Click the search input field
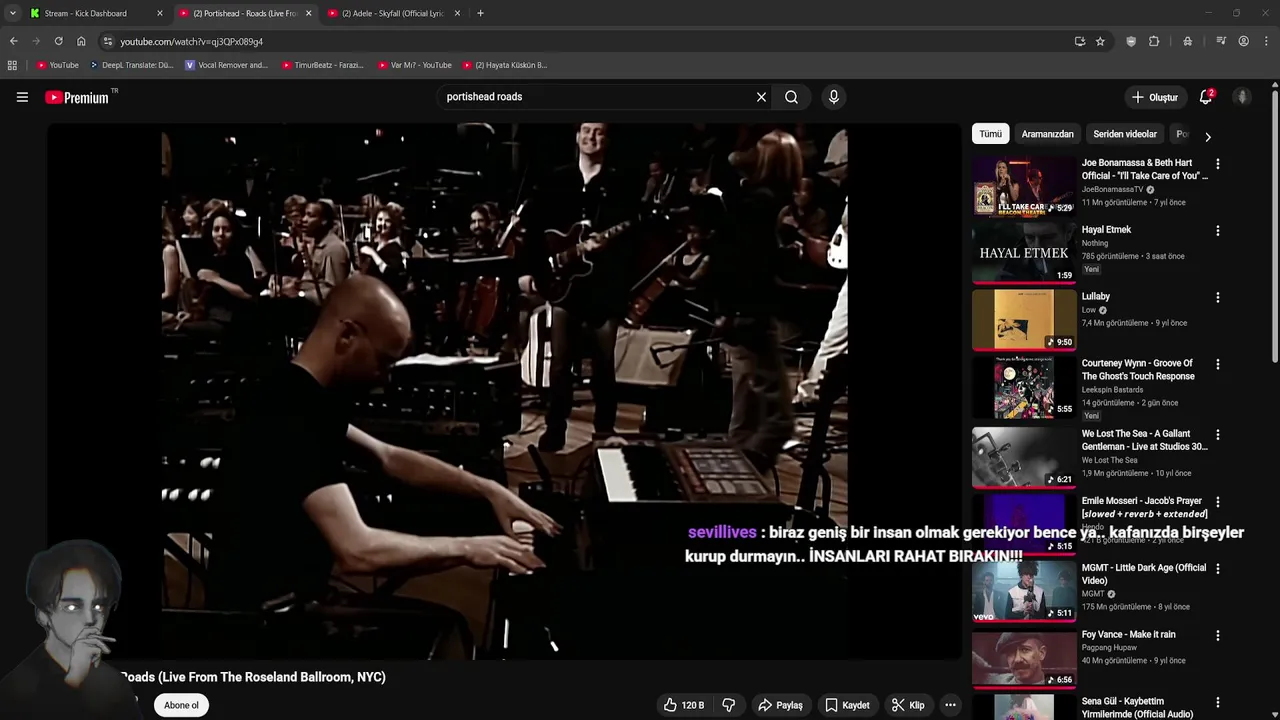 point(595,97)
